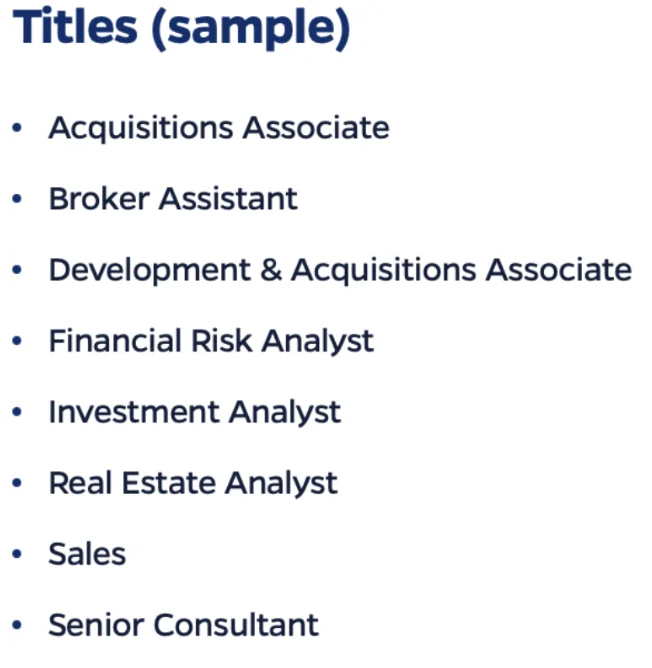Select the "Sales" list item
652x668 pixels.
pyautogui.click(x=87, y=554)
